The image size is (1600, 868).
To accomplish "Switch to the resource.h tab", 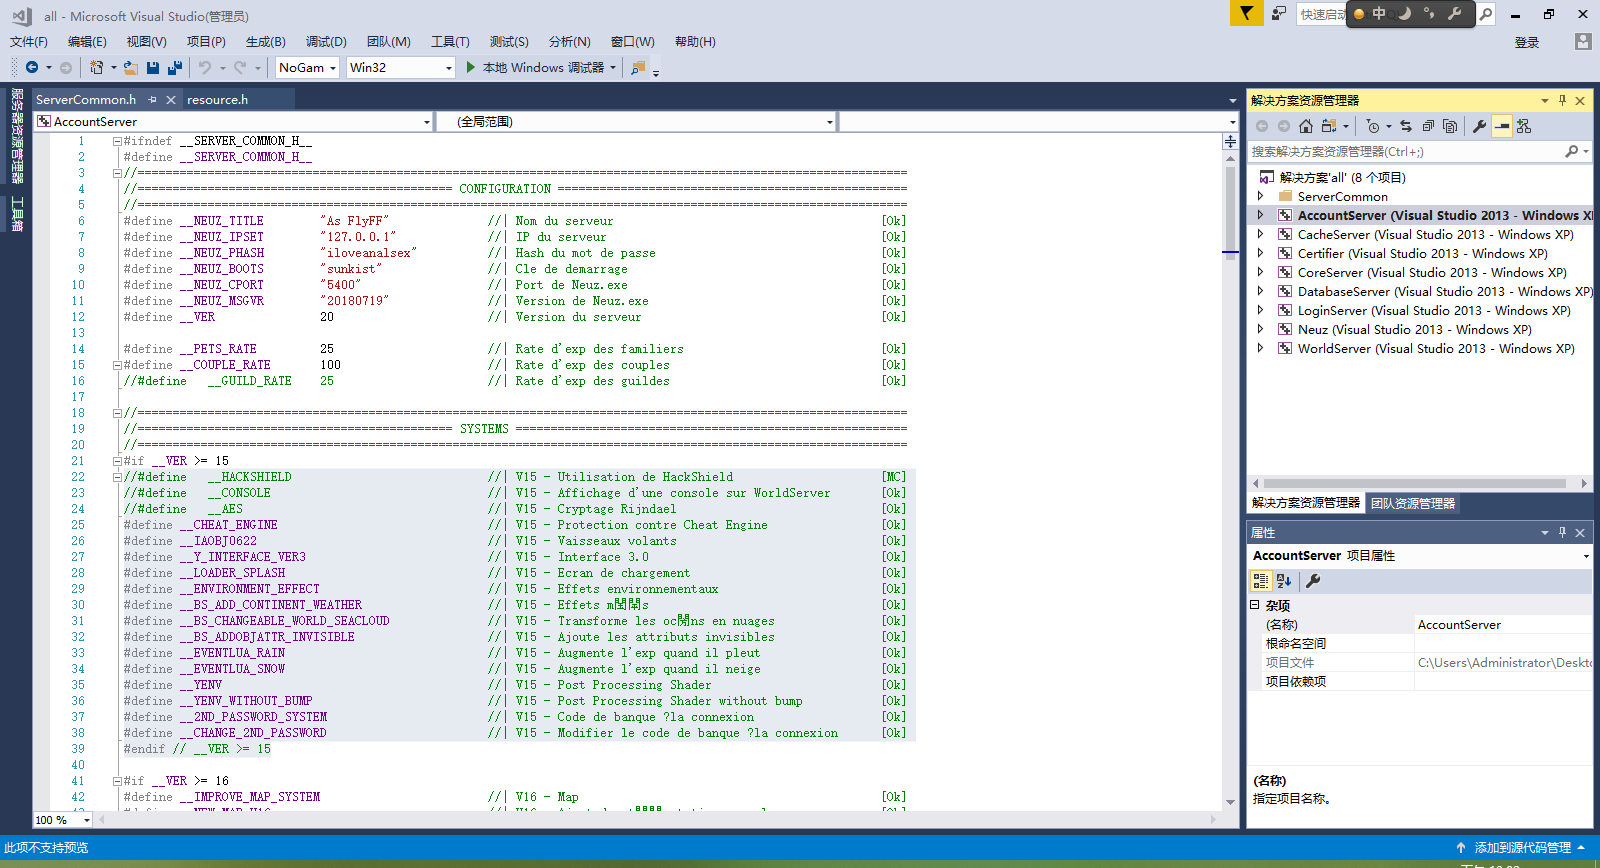I will pyautogui.click(x=217, y=100).
